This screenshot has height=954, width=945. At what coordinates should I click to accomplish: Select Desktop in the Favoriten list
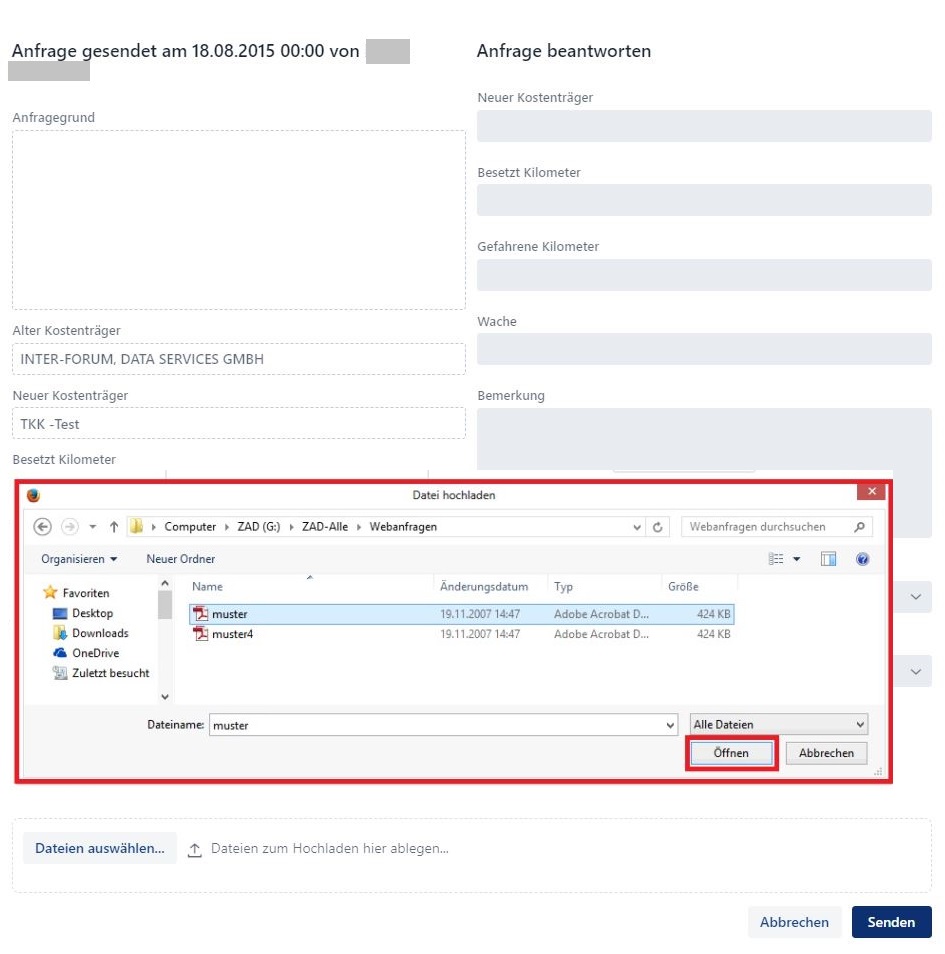92,613
